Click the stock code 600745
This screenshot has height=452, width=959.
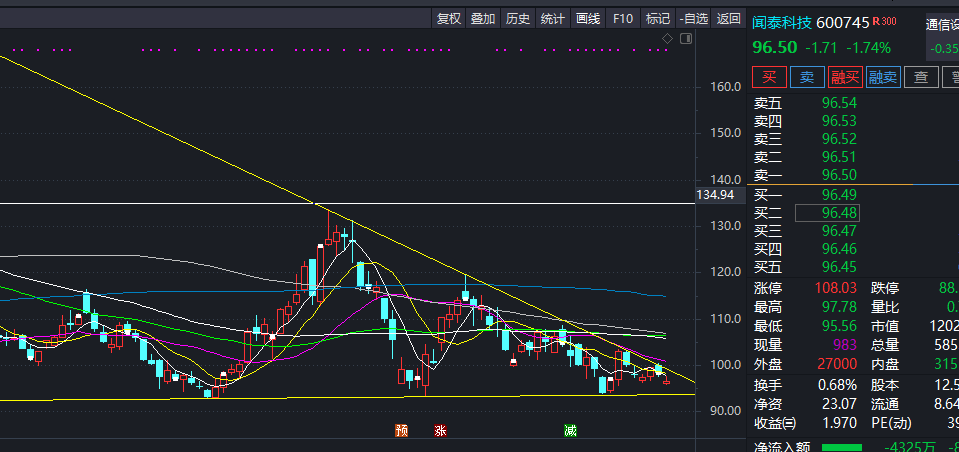(843, 23)
